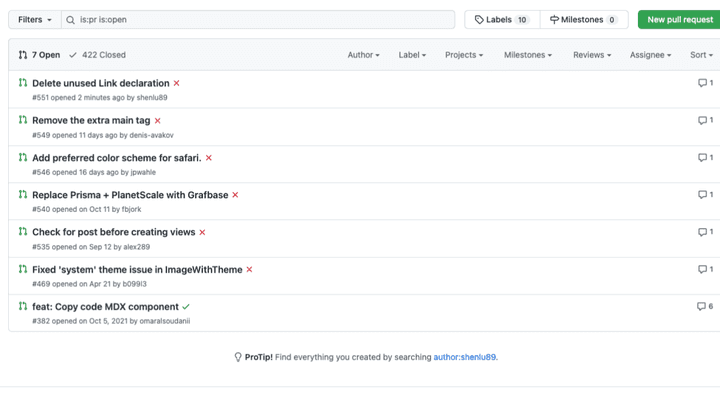Image resolution: width=720 pixels, height=404 pixels.
Task: Focus the is:pr is:open search field
Action: point(260,20)
